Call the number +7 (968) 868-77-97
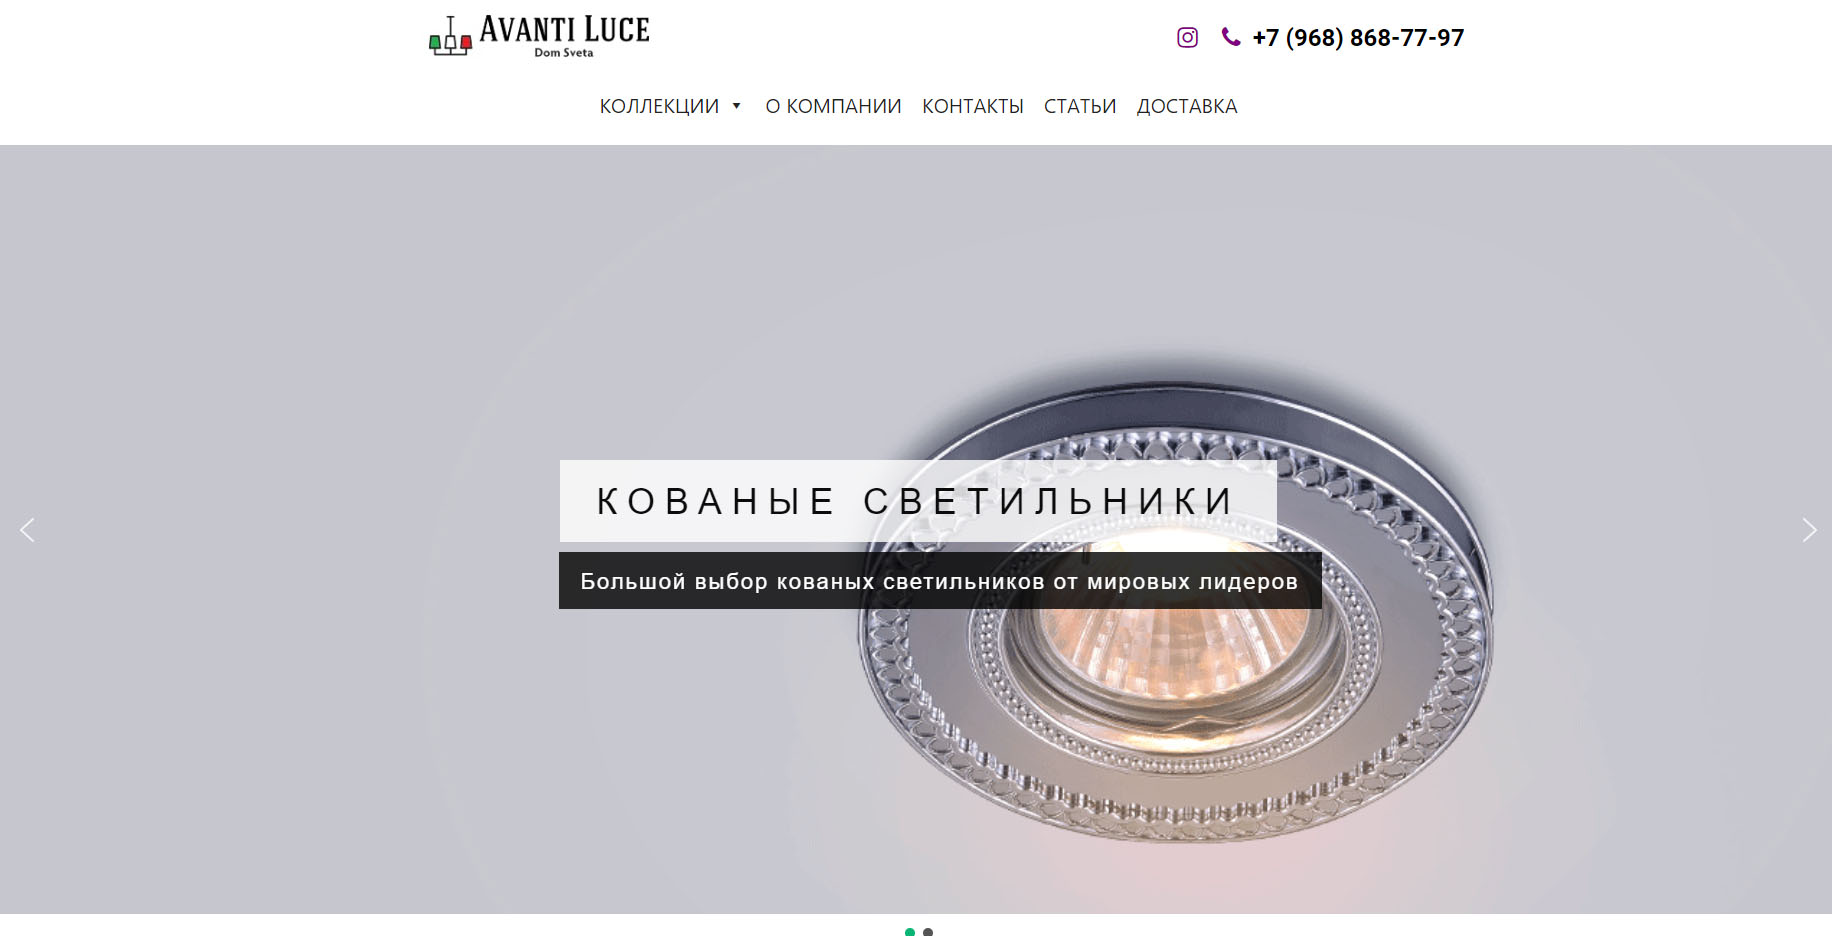The image size is (1832, 936). (x=1358, y=38)
